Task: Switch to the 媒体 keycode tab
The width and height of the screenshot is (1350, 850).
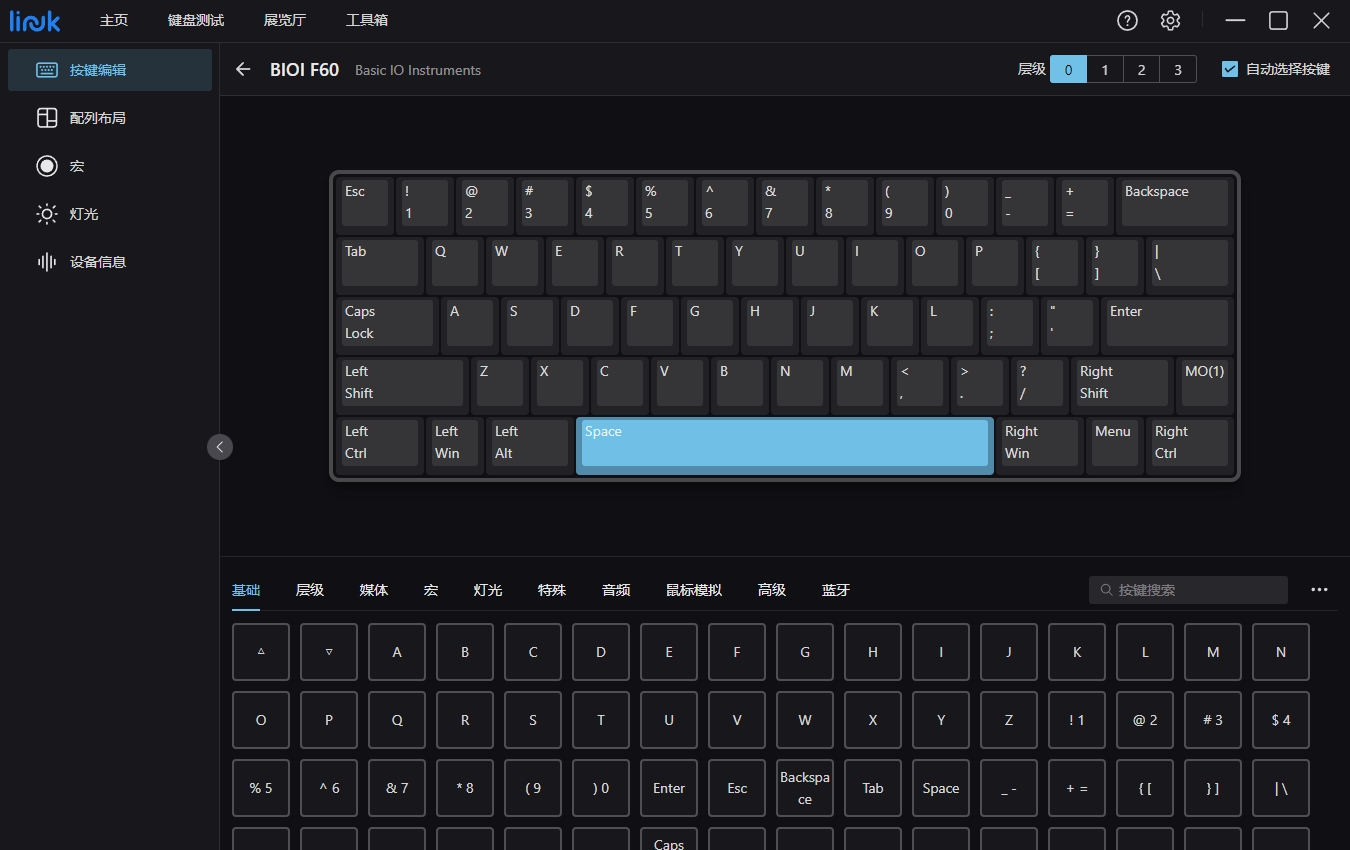Action: point(374,590)
